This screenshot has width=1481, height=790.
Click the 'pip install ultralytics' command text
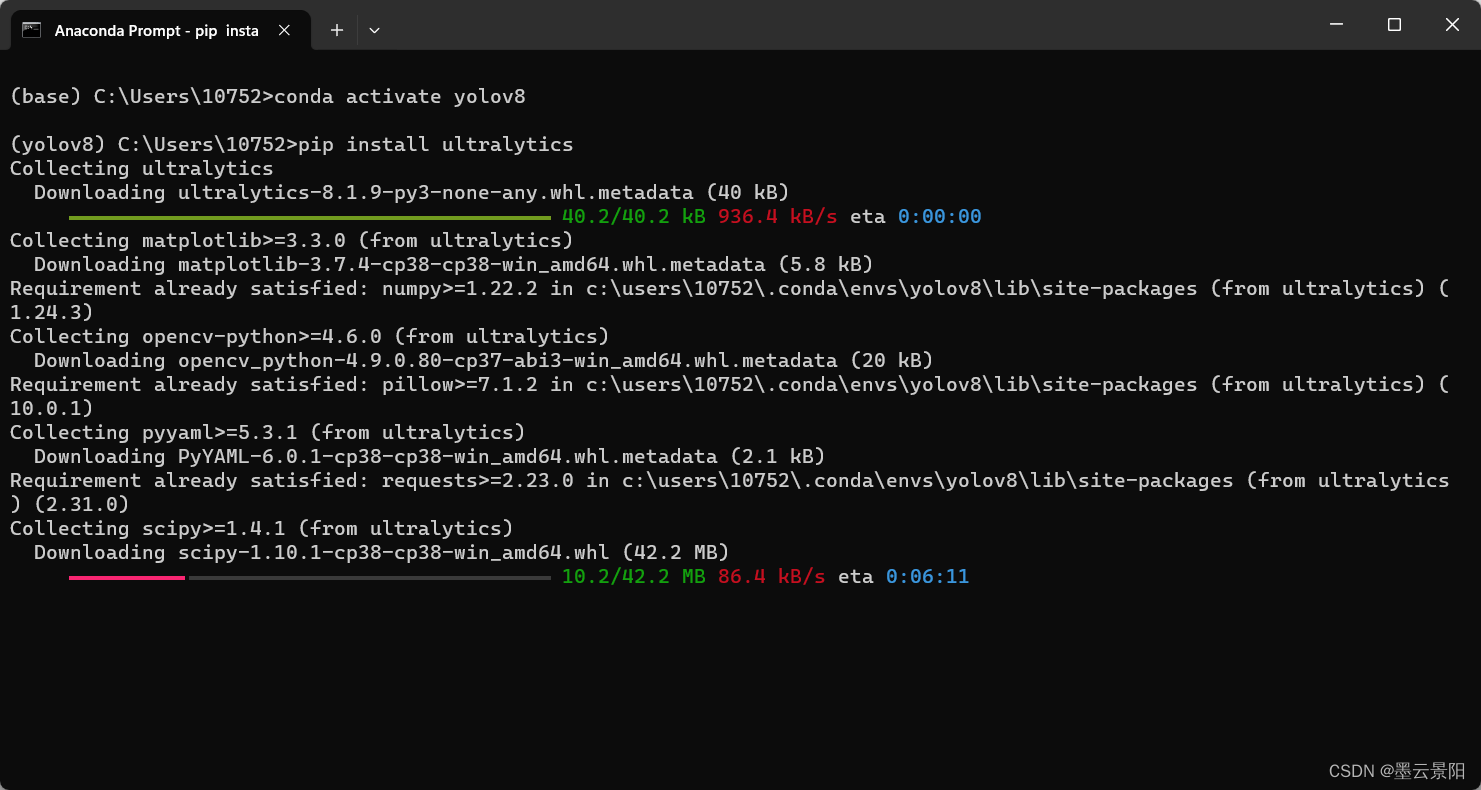435,144
